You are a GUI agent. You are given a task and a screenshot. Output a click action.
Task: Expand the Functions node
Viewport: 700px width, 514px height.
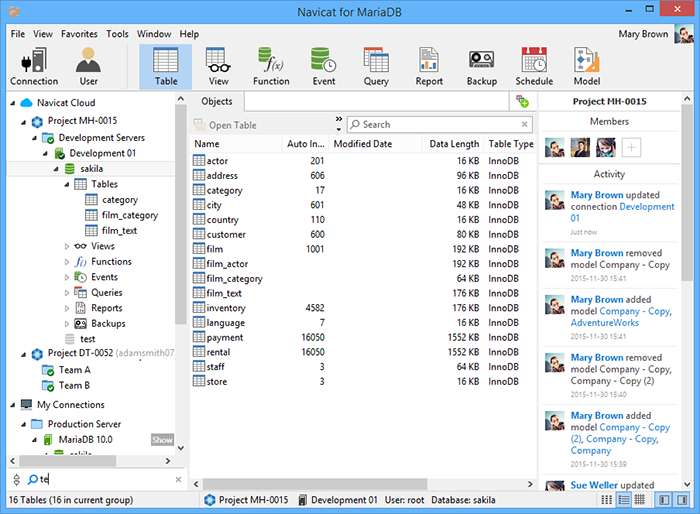(67, 262)
